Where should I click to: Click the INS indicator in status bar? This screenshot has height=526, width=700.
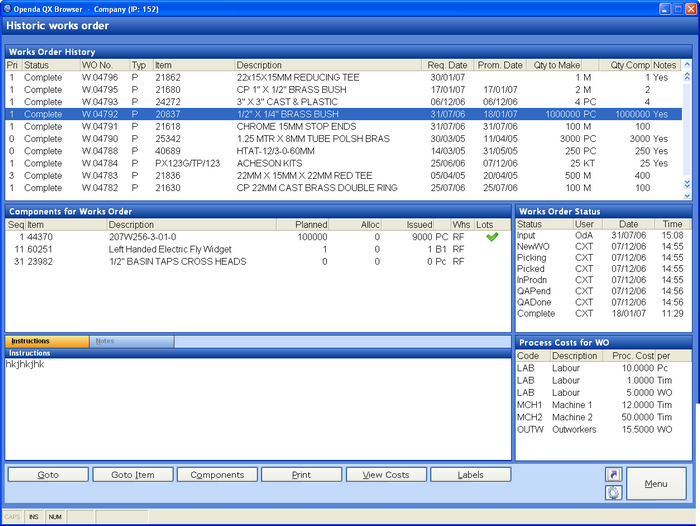[34, 517]
